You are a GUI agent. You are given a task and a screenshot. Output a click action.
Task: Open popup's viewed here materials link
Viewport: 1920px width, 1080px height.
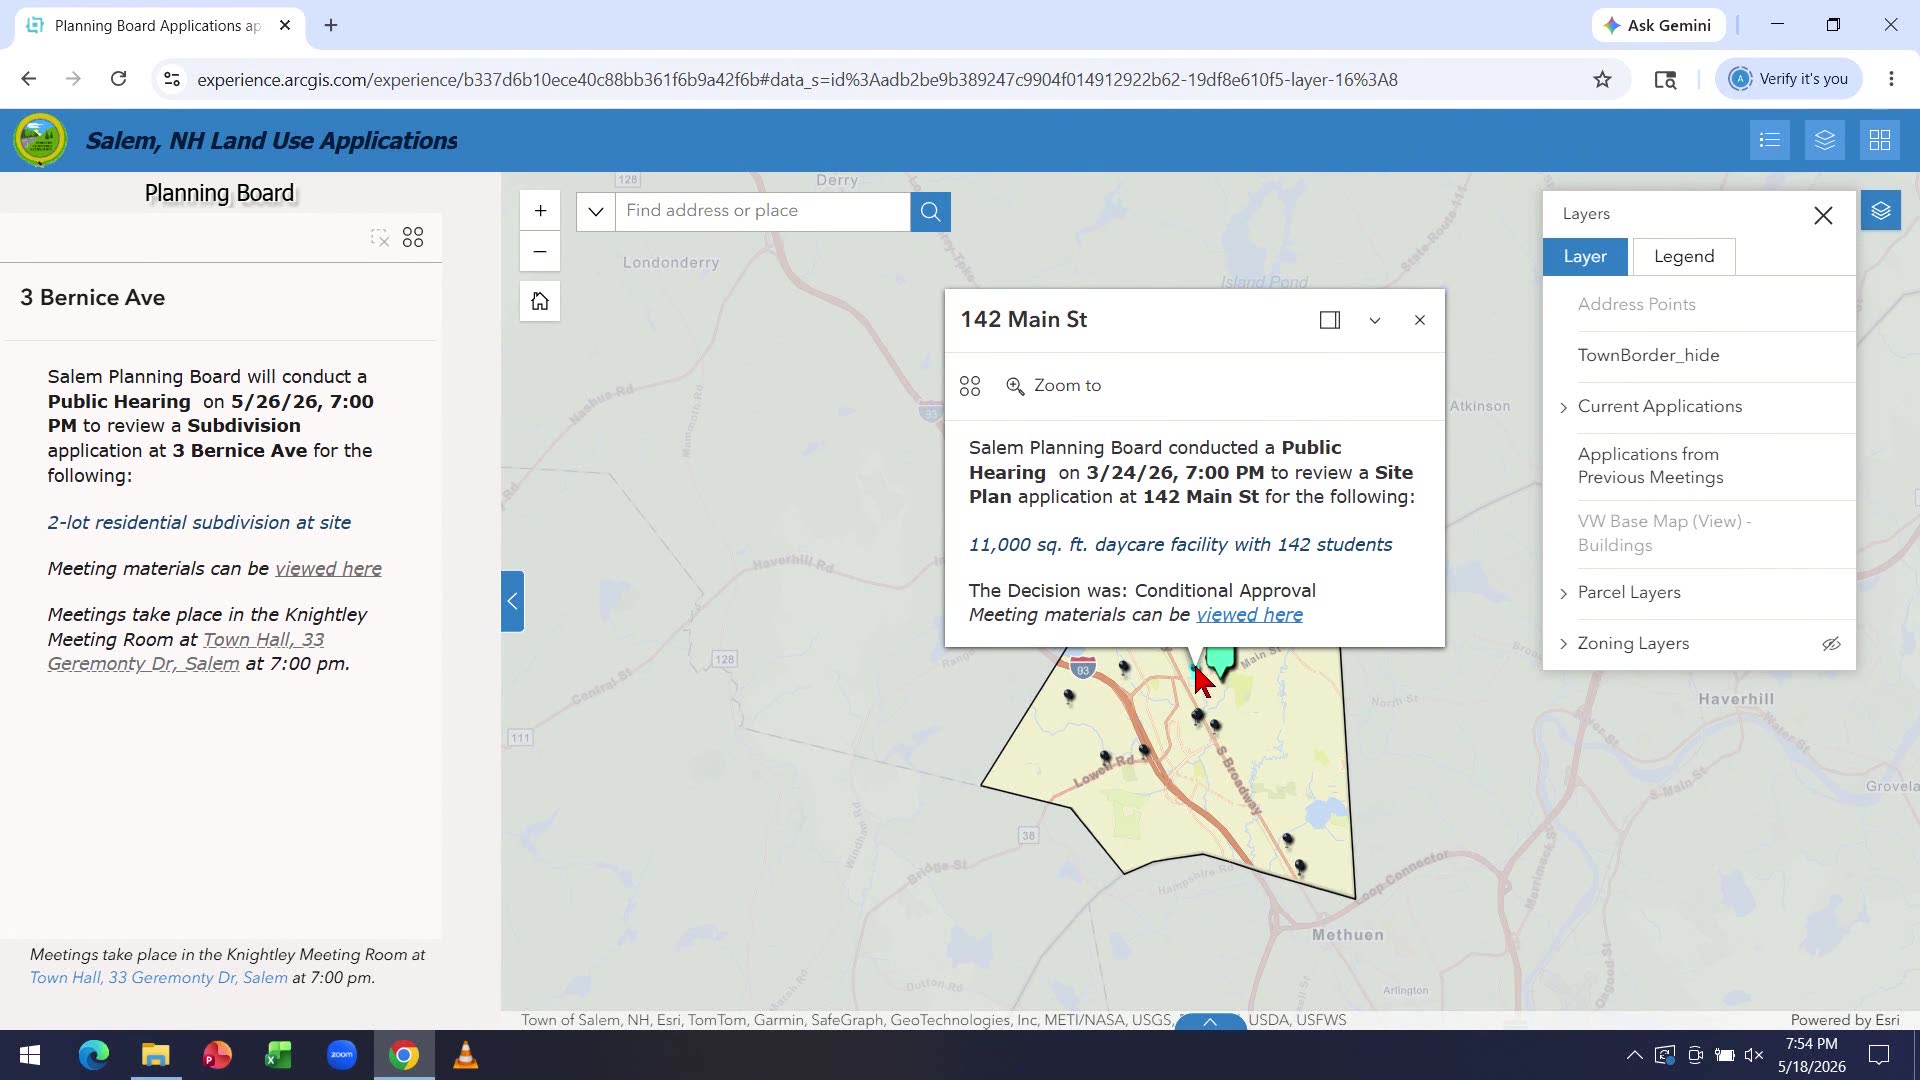1249,615
